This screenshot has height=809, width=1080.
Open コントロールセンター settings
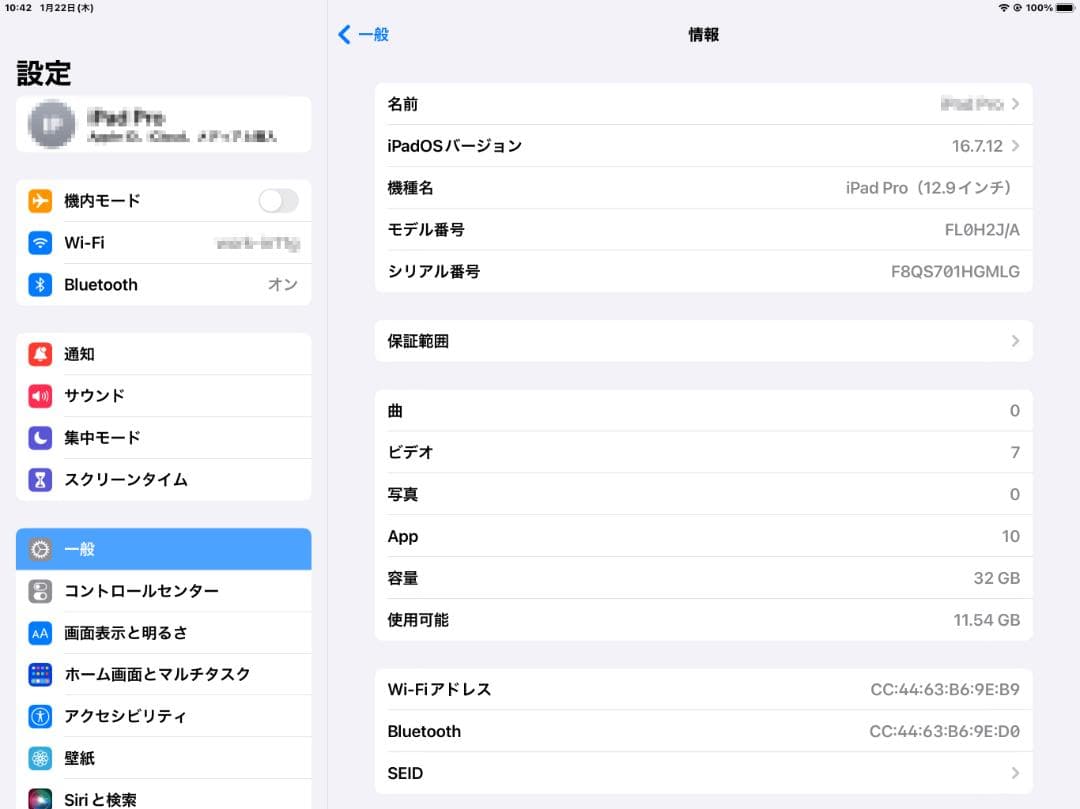(163, 590)
